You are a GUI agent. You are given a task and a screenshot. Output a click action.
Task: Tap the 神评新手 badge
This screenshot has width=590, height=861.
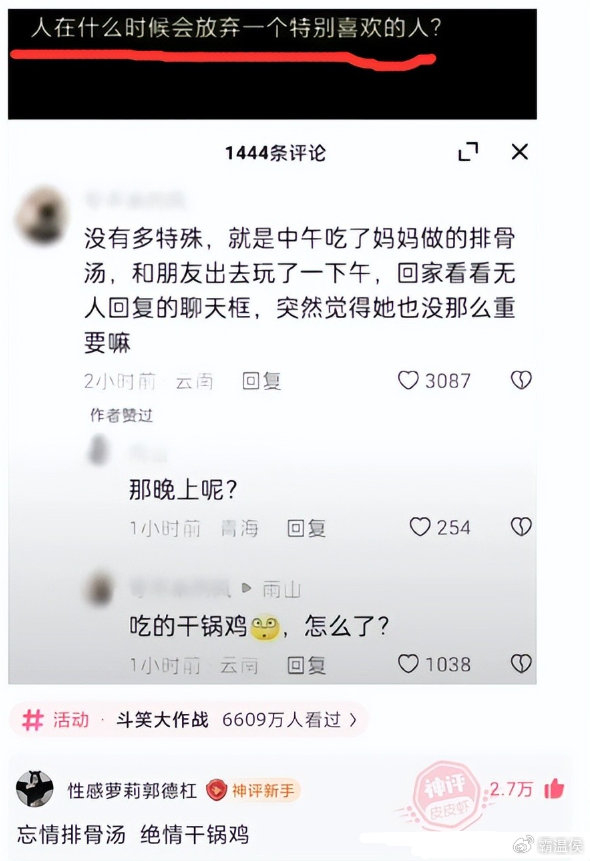(252, 790)
